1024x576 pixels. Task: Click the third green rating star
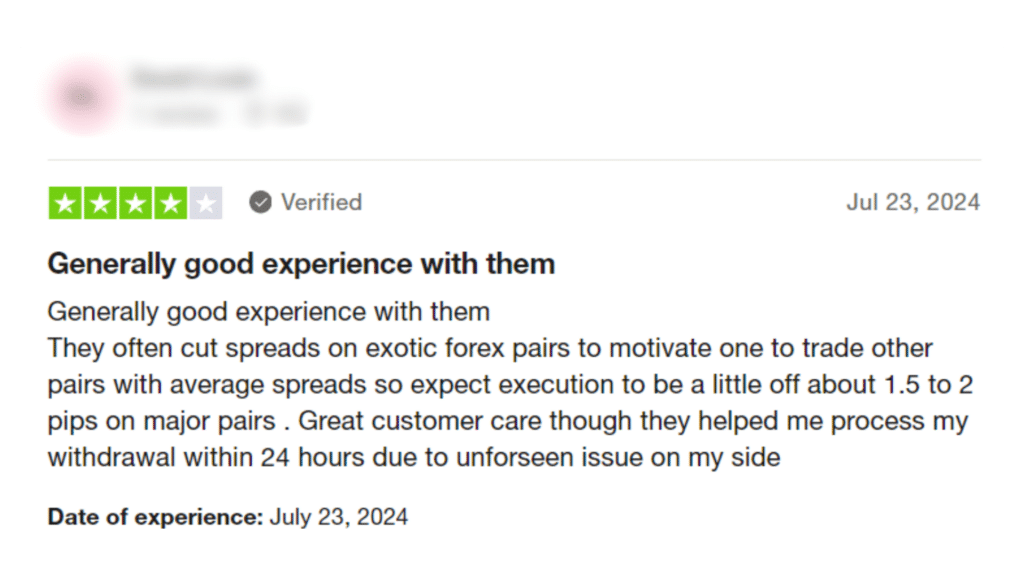coord(136,203)
